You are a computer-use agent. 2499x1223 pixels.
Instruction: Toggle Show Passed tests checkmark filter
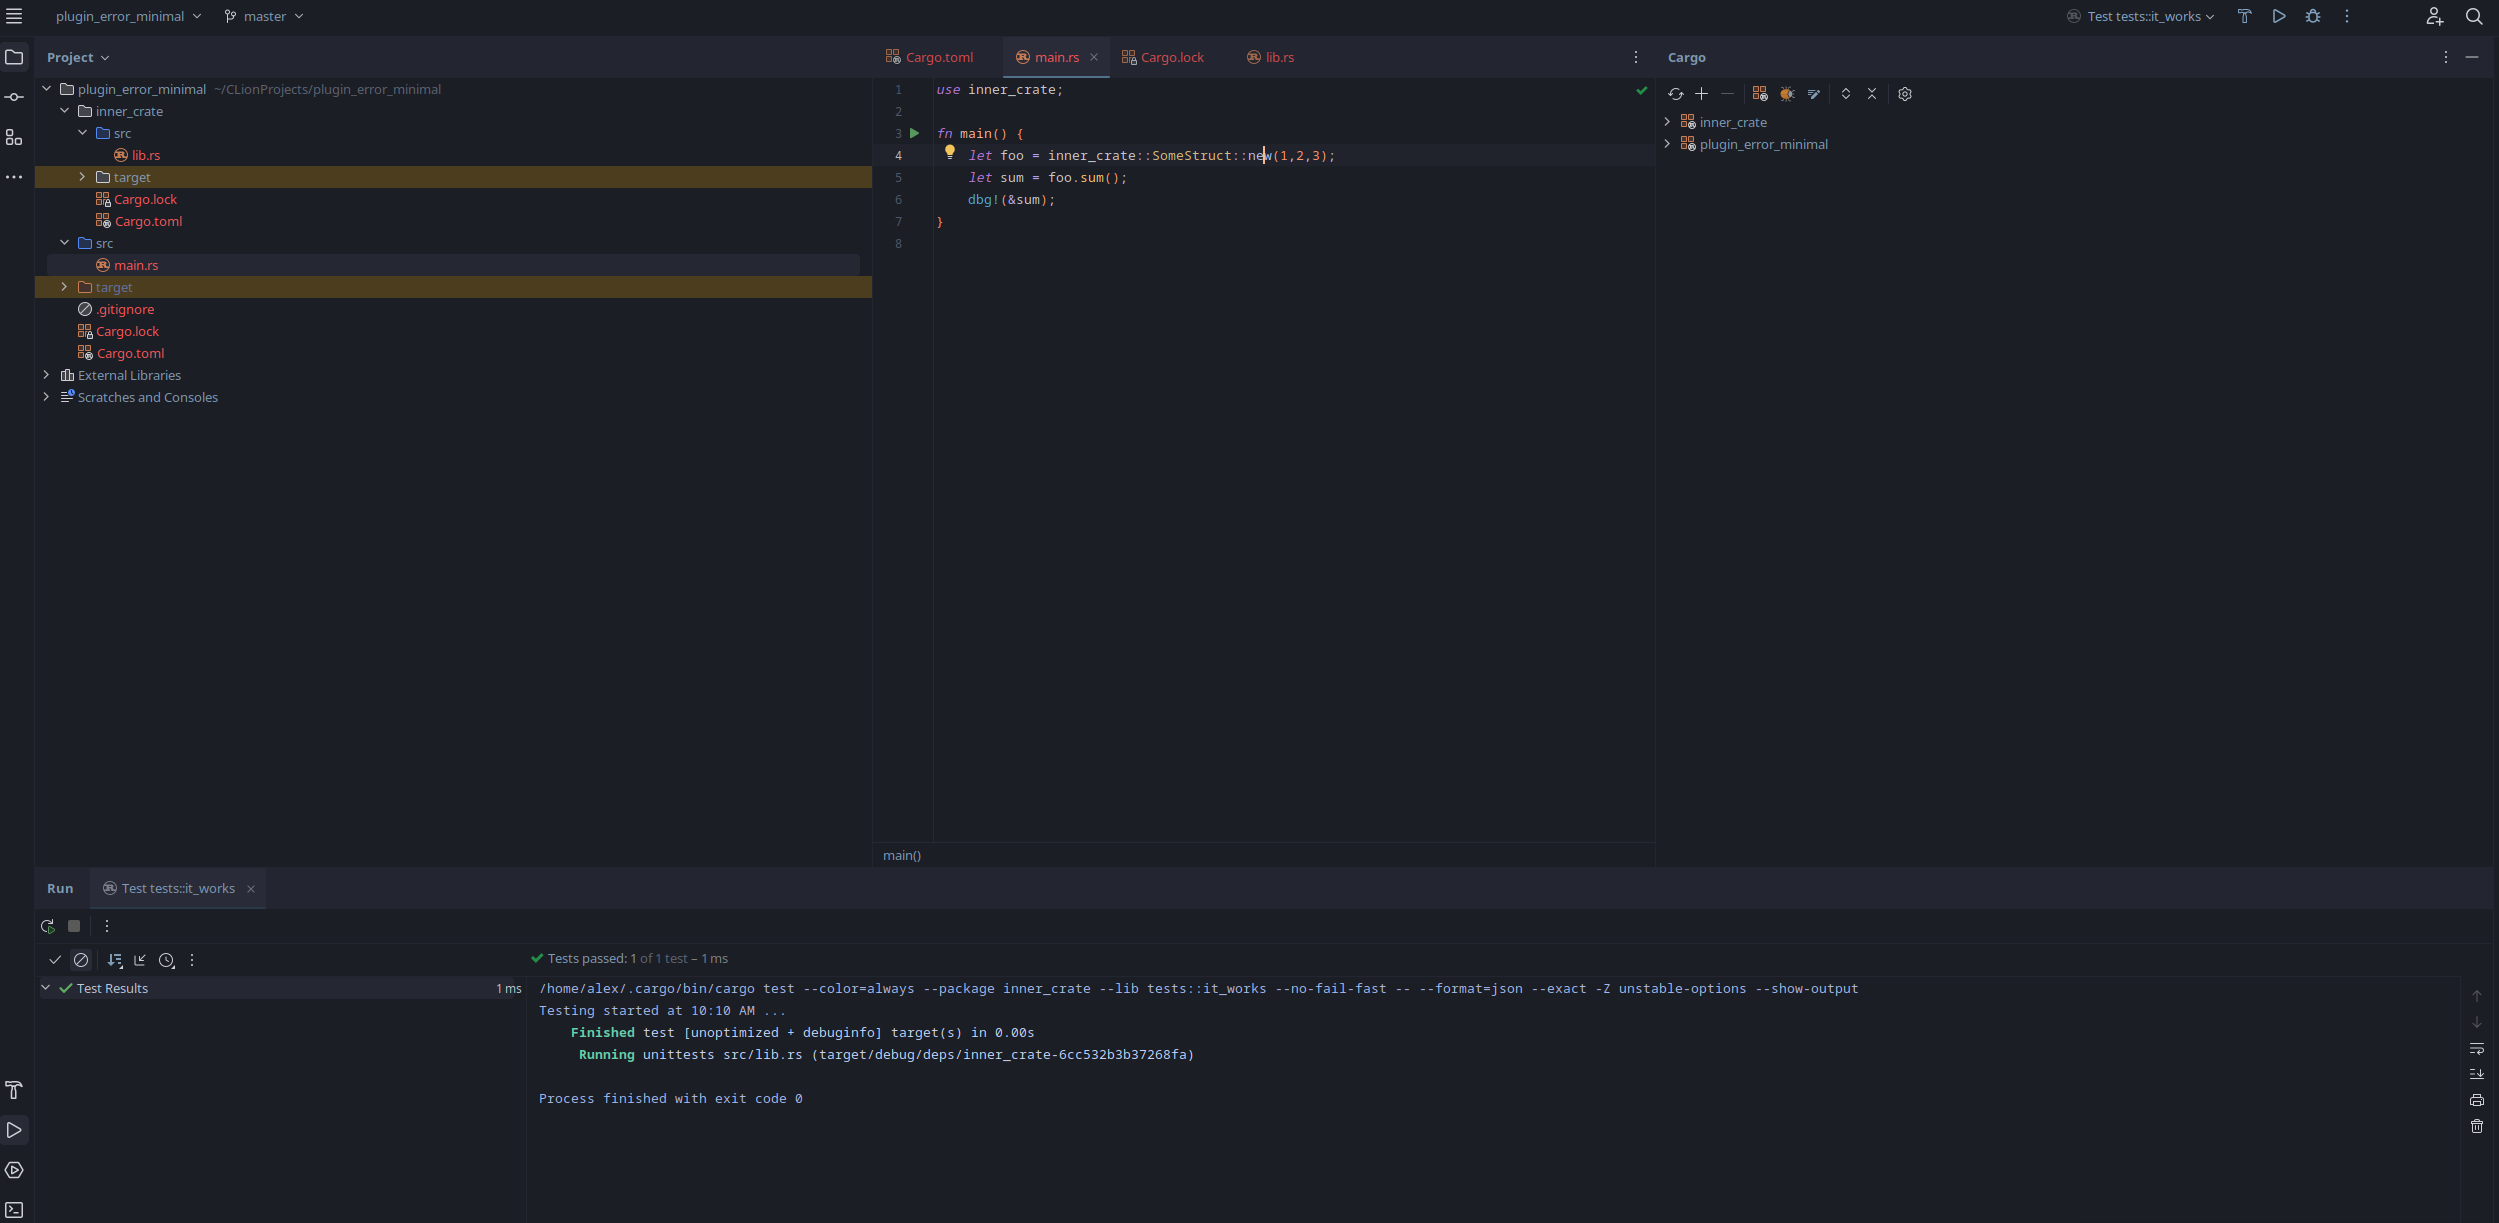click(x=55, y=960)
